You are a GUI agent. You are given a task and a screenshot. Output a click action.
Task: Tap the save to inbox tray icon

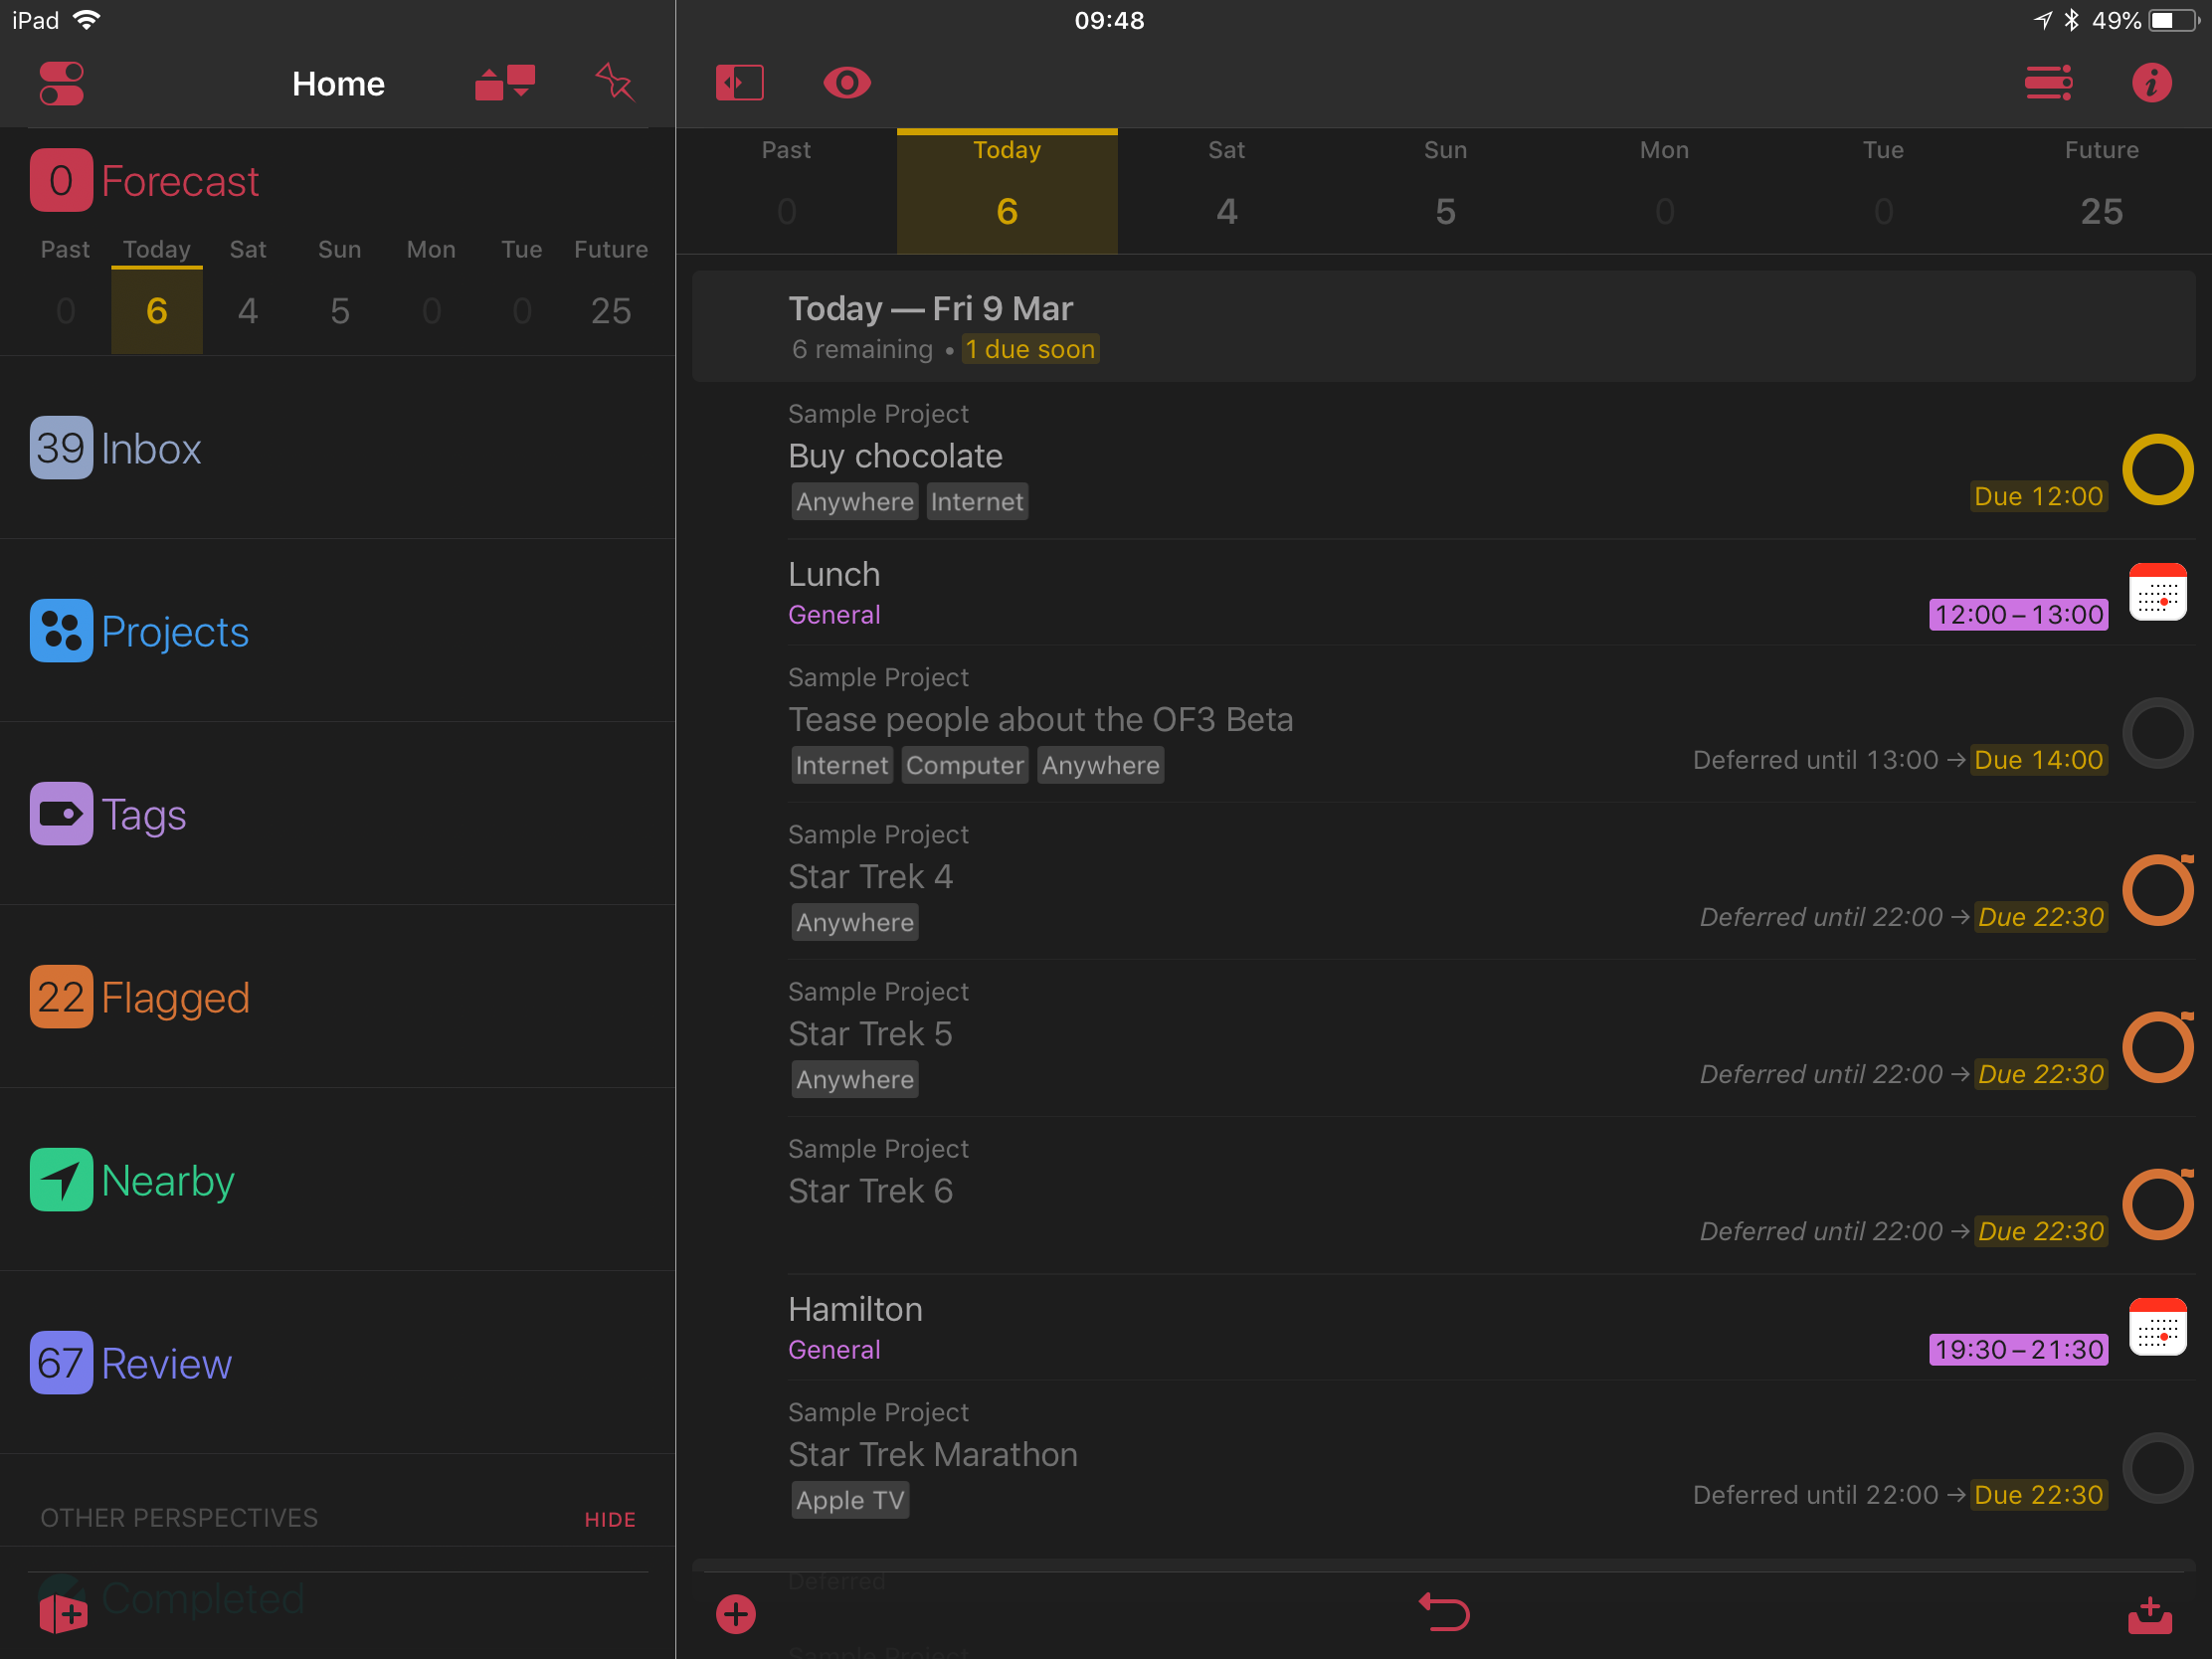2148,1615
